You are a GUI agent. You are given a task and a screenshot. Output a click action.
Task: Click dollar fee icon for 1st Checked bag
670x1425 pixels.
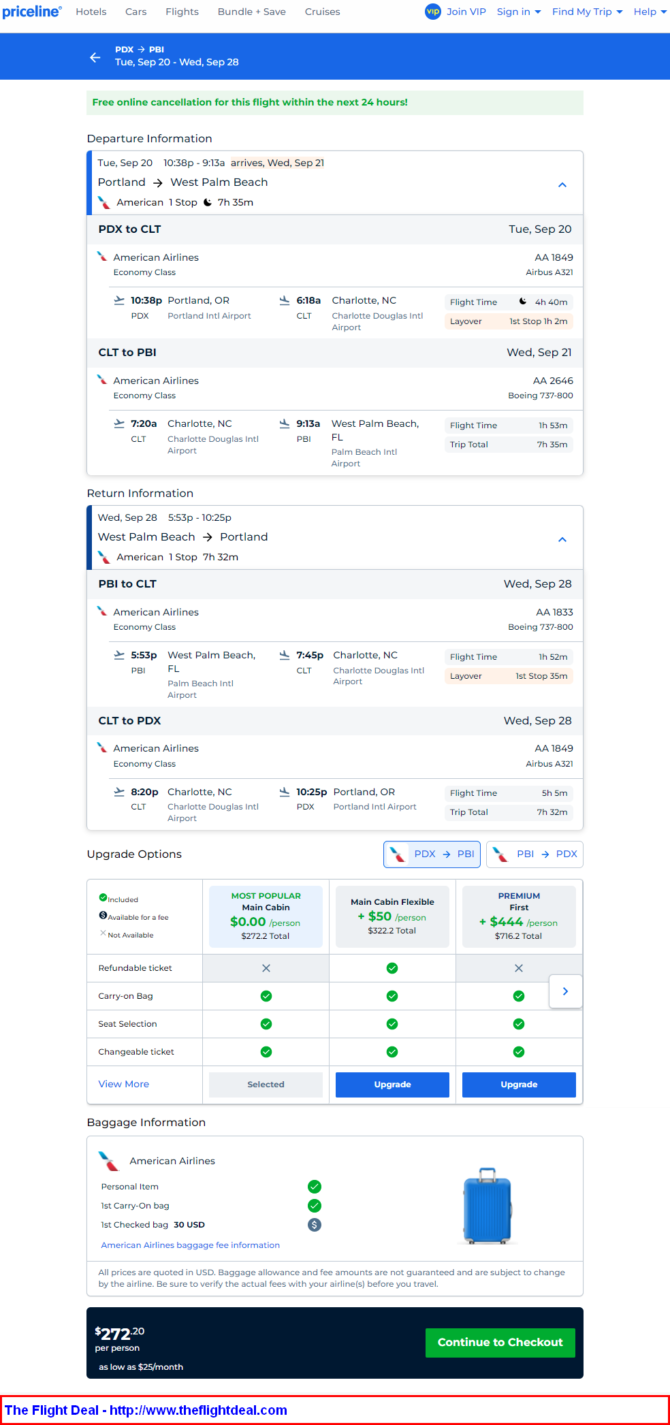(x=314, y=1224)
